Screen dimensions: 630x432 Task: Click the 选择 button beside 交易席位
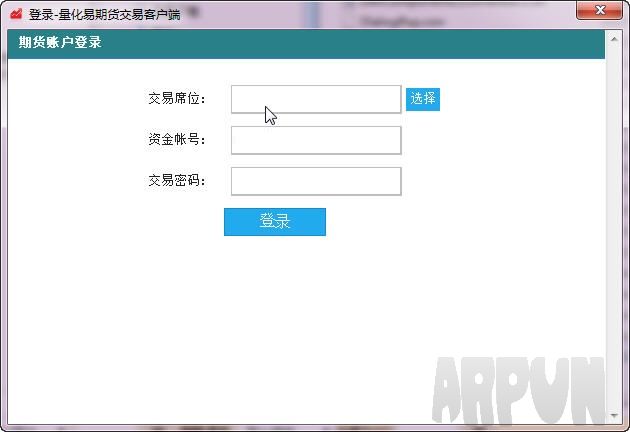[423, 99]
